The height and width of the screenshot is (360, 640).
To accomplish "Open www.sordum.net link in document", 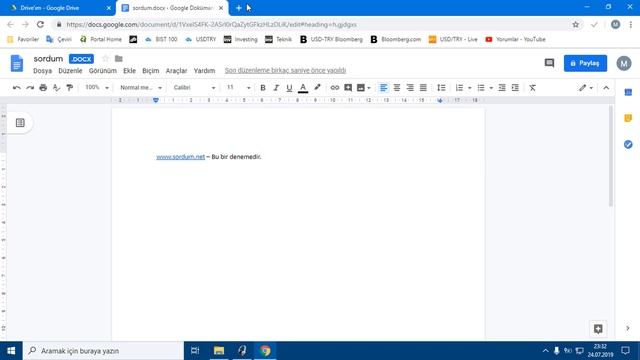I will click(180, 157).
